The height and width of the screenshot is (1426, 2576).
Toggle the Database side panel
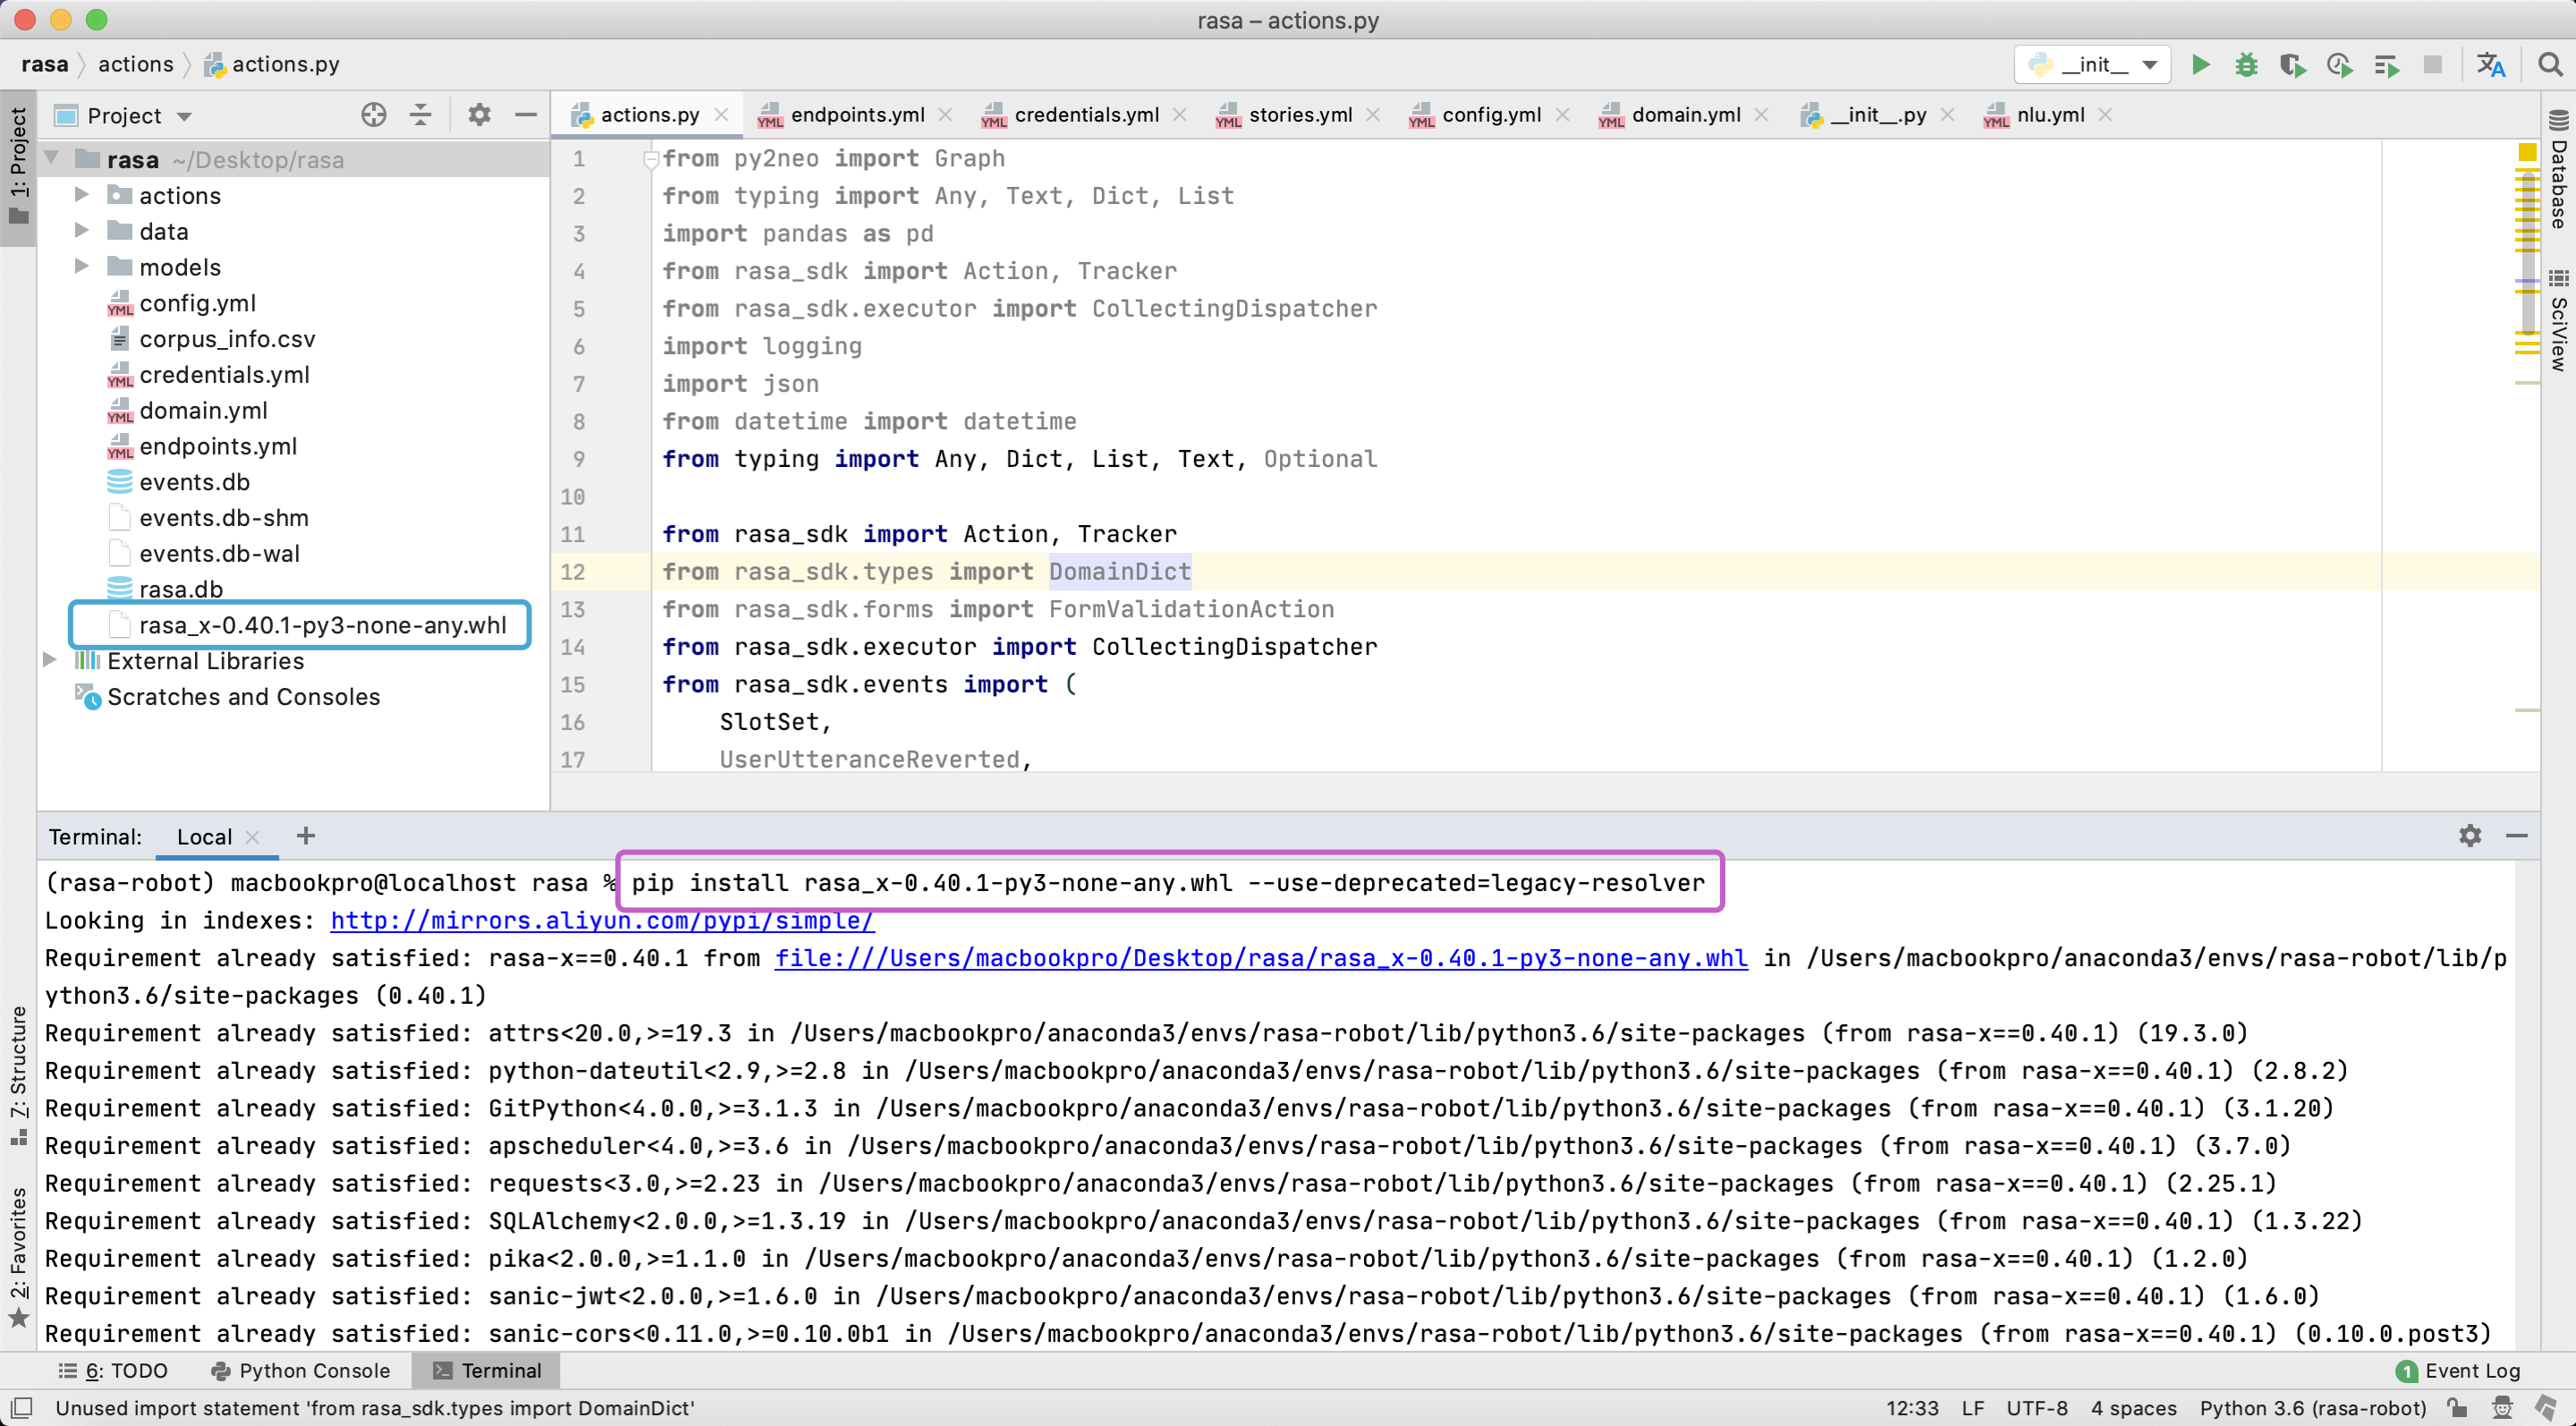pos(2558,170)
